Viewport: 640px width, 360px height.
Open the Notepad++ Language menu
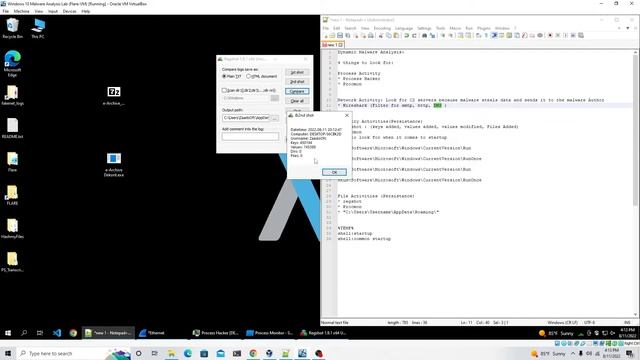coord(404,28)
